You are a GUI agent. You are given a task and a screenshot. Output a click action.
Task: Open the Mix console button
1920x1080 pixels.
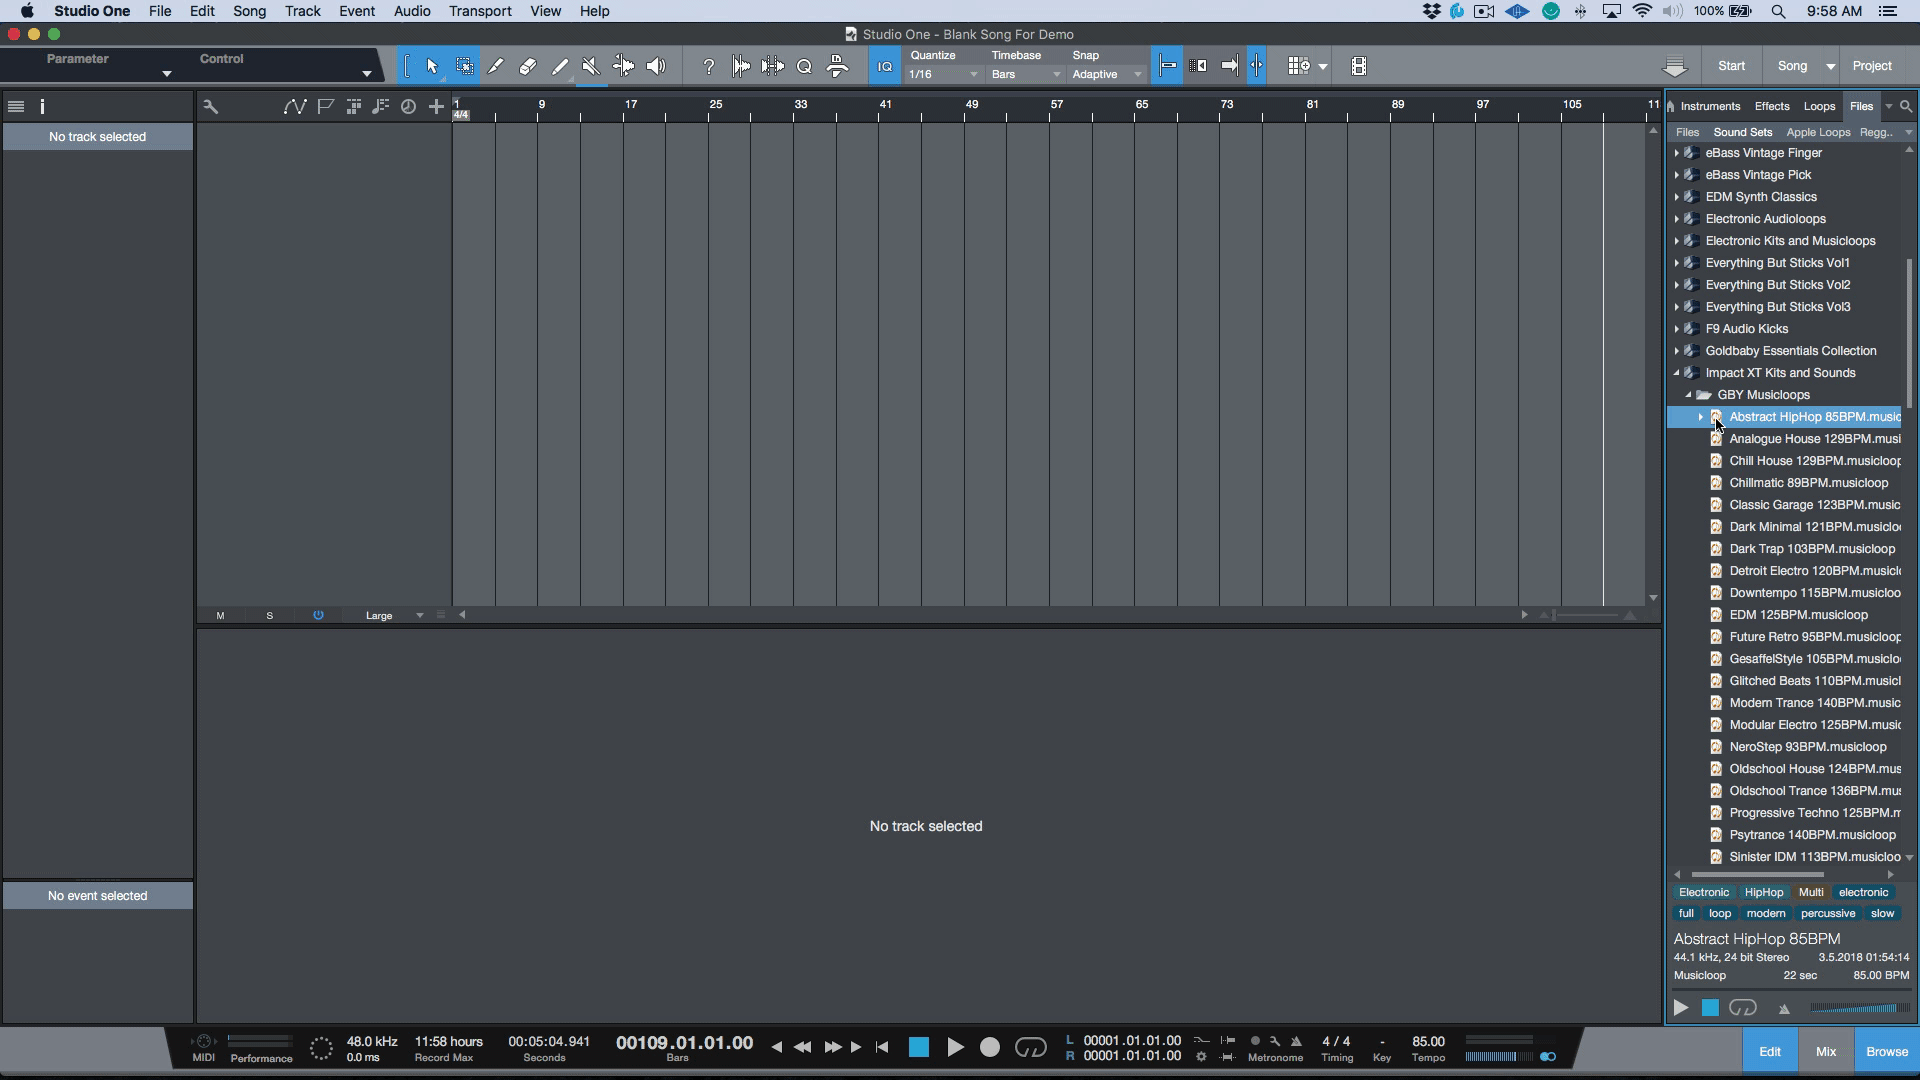[1826, 1052]
